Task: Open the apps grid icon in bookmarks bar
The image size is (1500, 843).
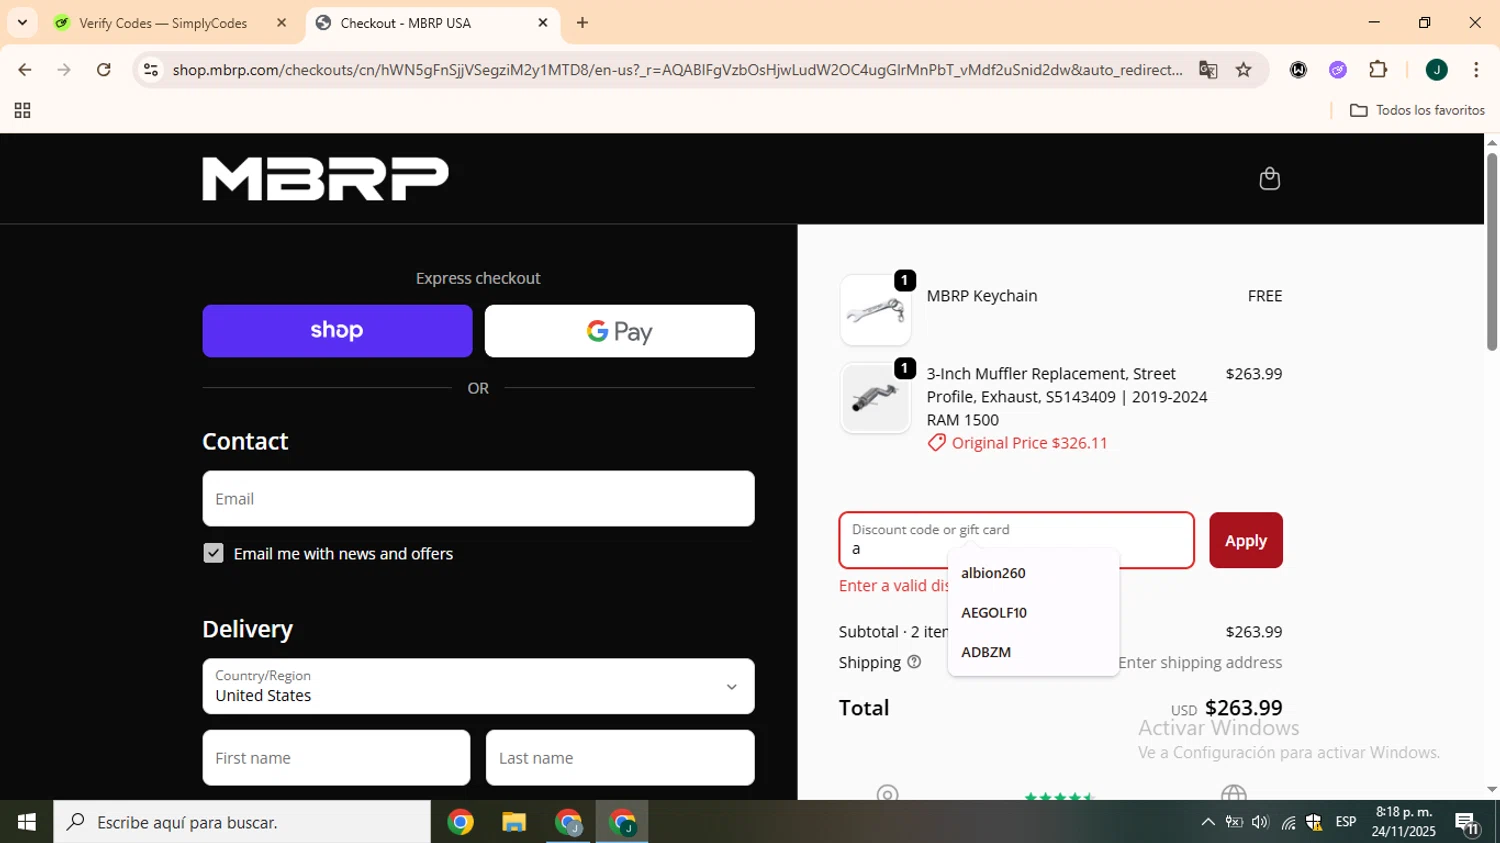Action: pyautogui.click(x=22, y=111)
